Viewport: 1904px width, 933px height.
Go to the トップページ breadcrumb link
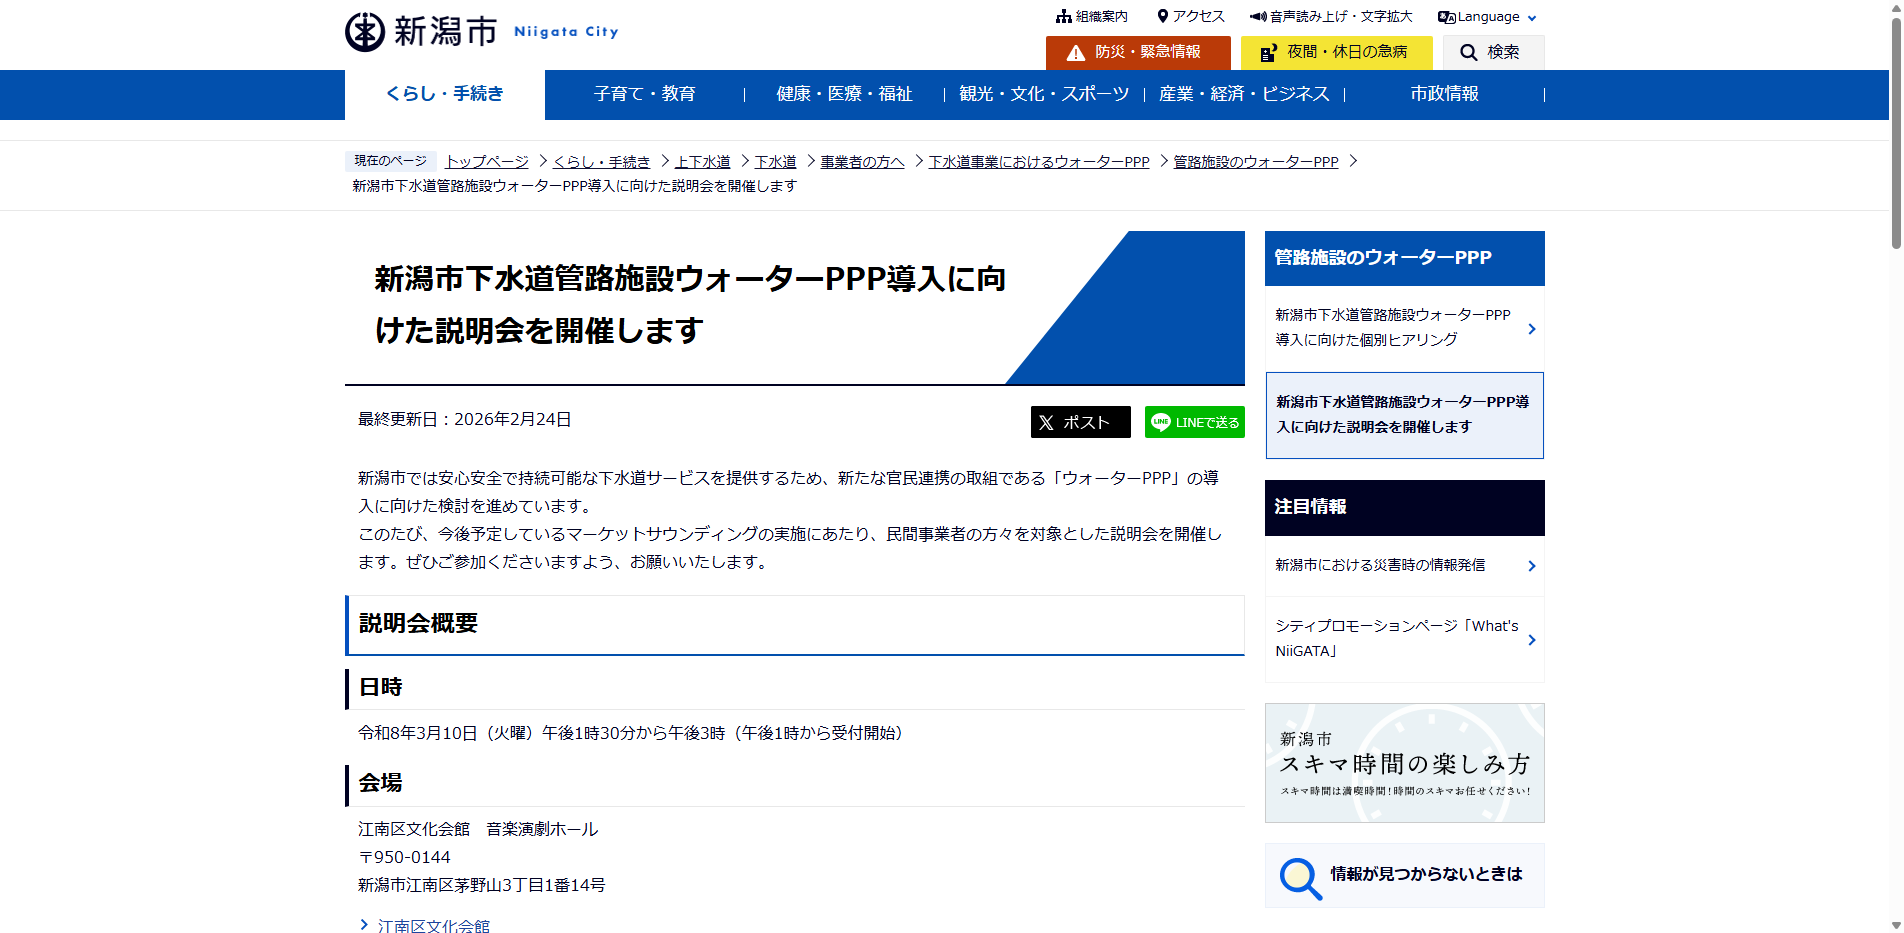point(487,162)
